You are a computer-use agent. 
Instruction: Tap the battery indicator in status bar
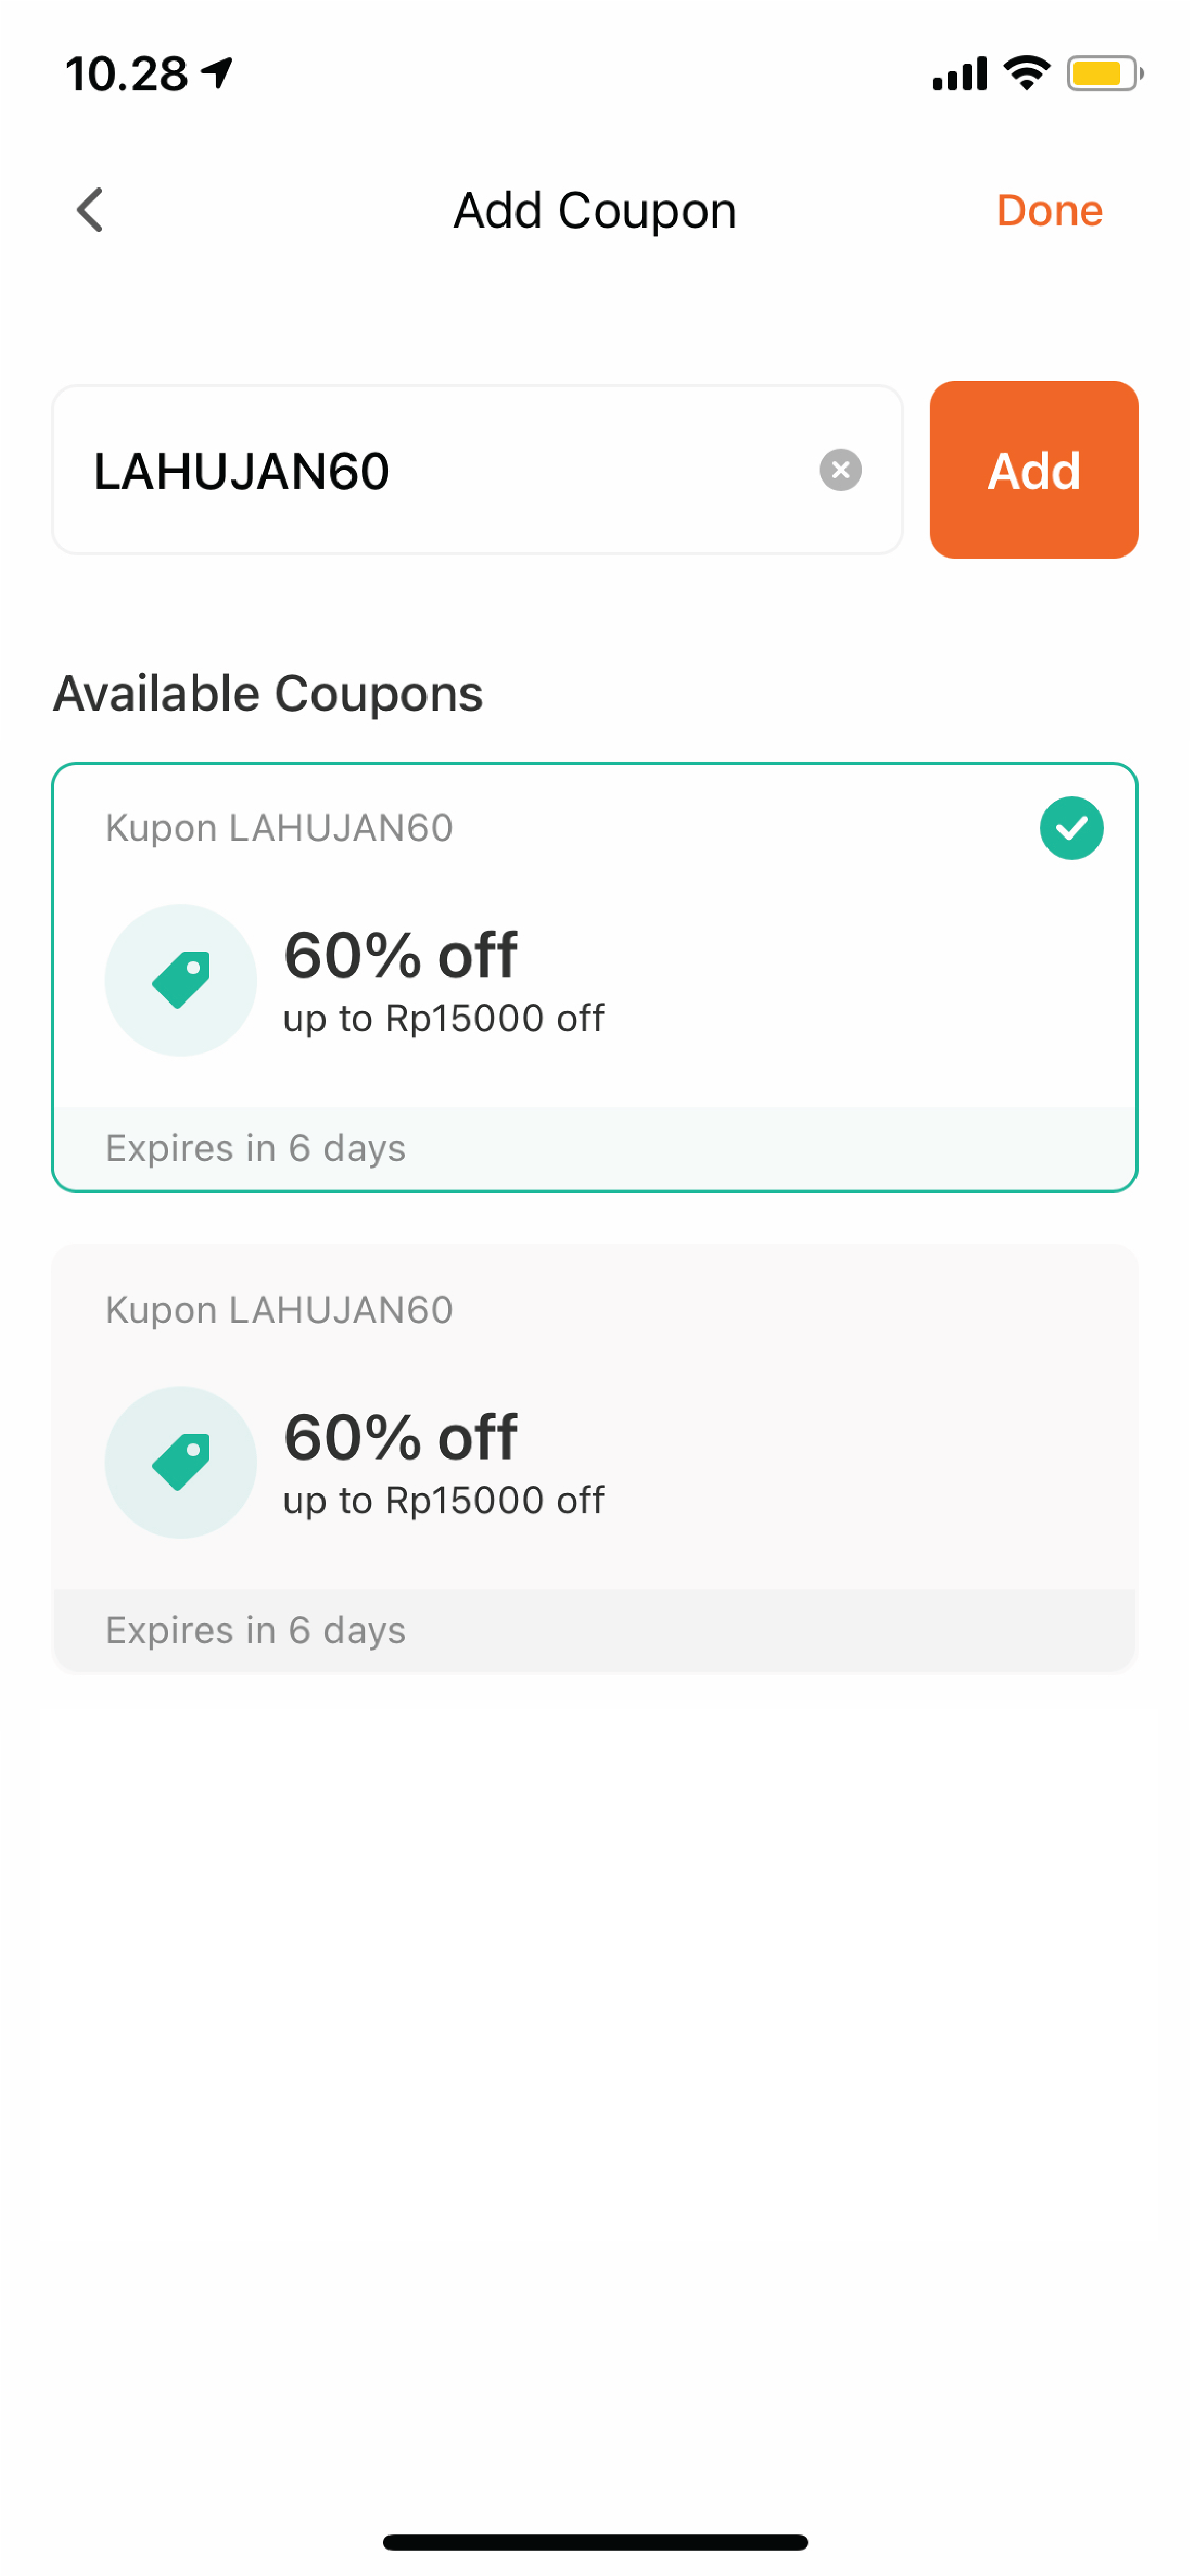pos(1105,73)
